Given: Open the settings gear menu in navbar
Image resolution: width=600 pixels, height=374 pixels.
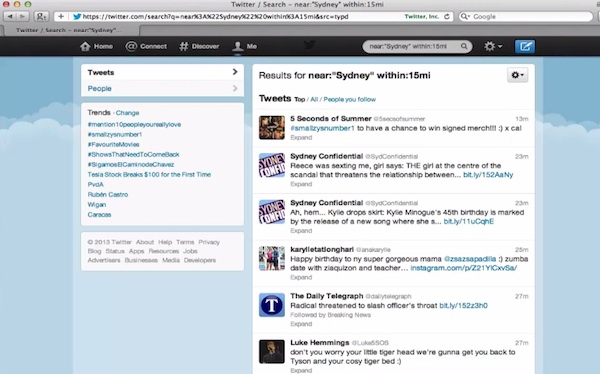Looking at the screenshot, I should tap(493, 46).
